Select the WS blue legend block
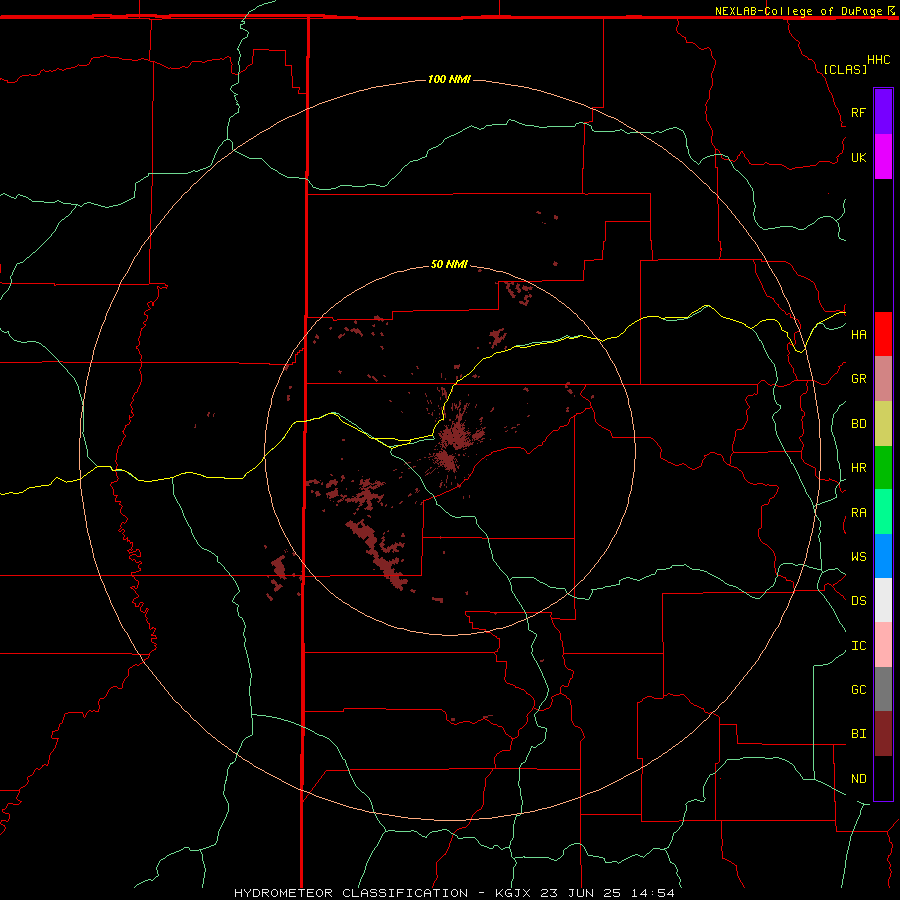The height and width of the screenshot is (900, 900). click(883, 556)
